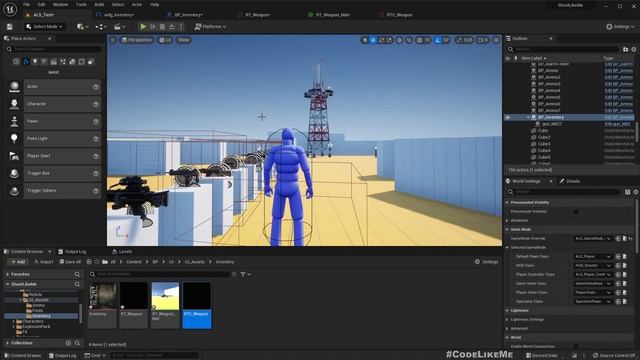Screen dimensions: 640x360
Task: Expand the Lightmass section
Action: tap(507, 311)
